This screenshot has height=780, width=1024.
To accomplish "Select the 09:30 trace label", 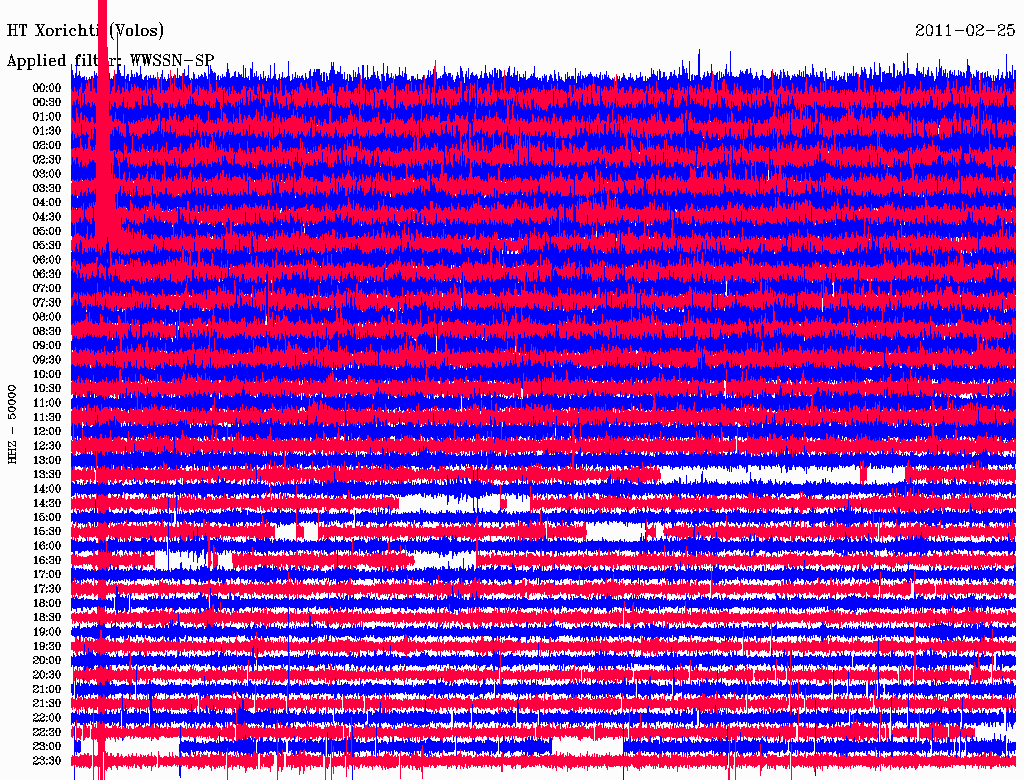I will click(46, 360).
